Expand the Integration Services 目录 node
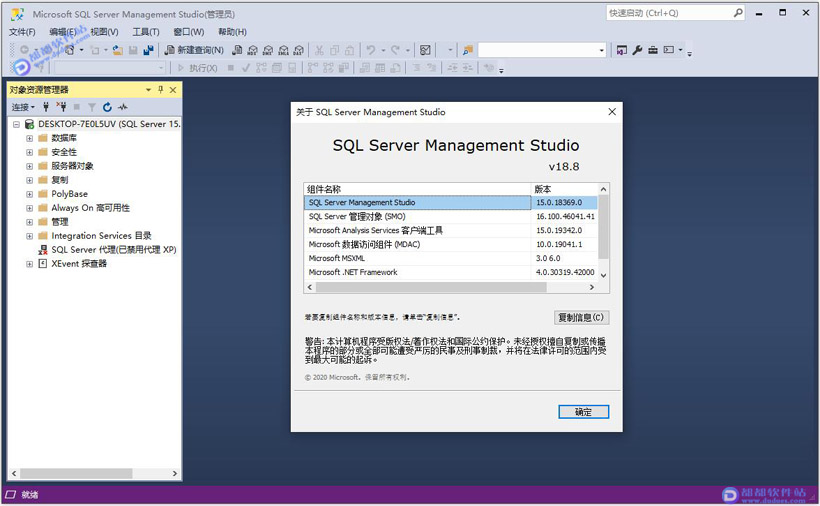Viewport: 820px width, 506px height. click(29, 236)
